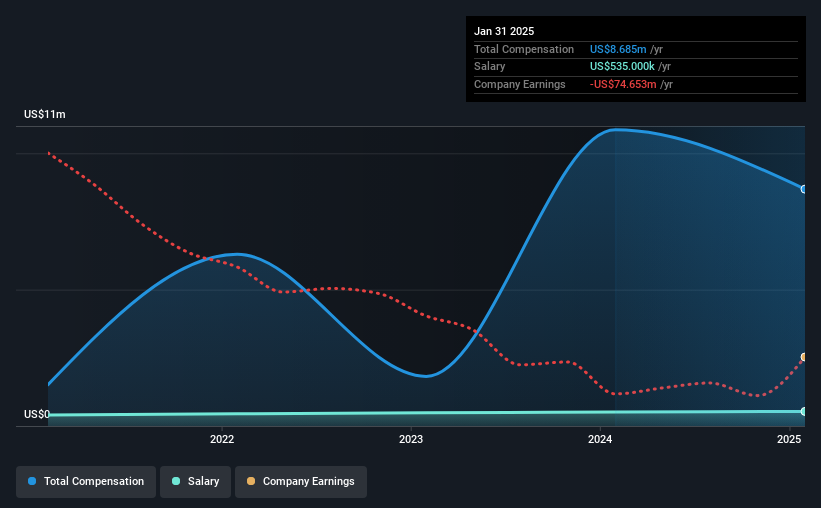Image resolution: width=821 pixels, height=508 pixels.
Task: Click the US$535.000k salary value
Action: (x=622, y=67)
